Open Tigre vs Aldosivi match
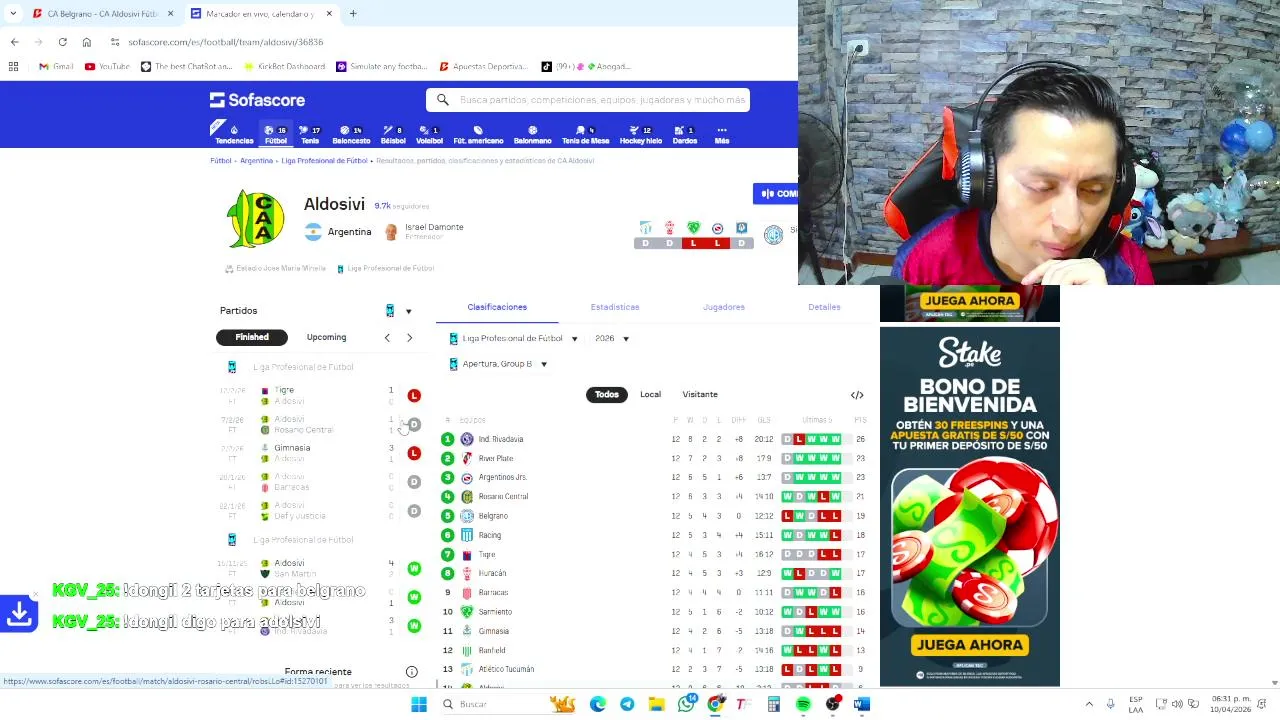The width and height of the screenshot is (1280, 720). 320,396
